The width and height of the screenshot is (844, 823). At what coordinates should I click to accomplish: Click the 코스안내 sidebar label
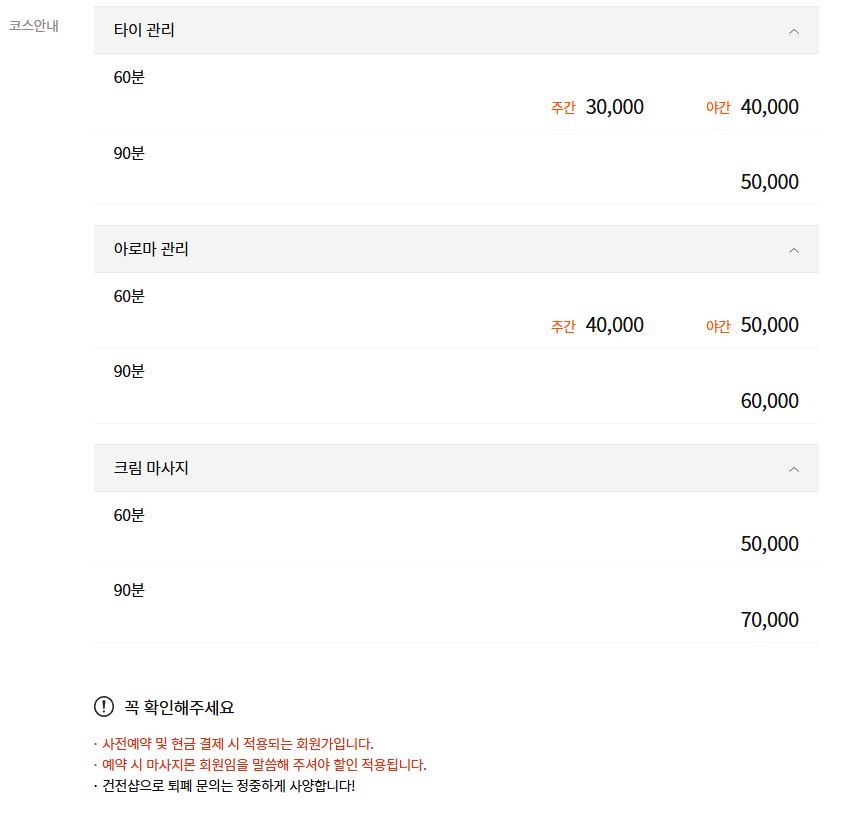tap(35, 28)
